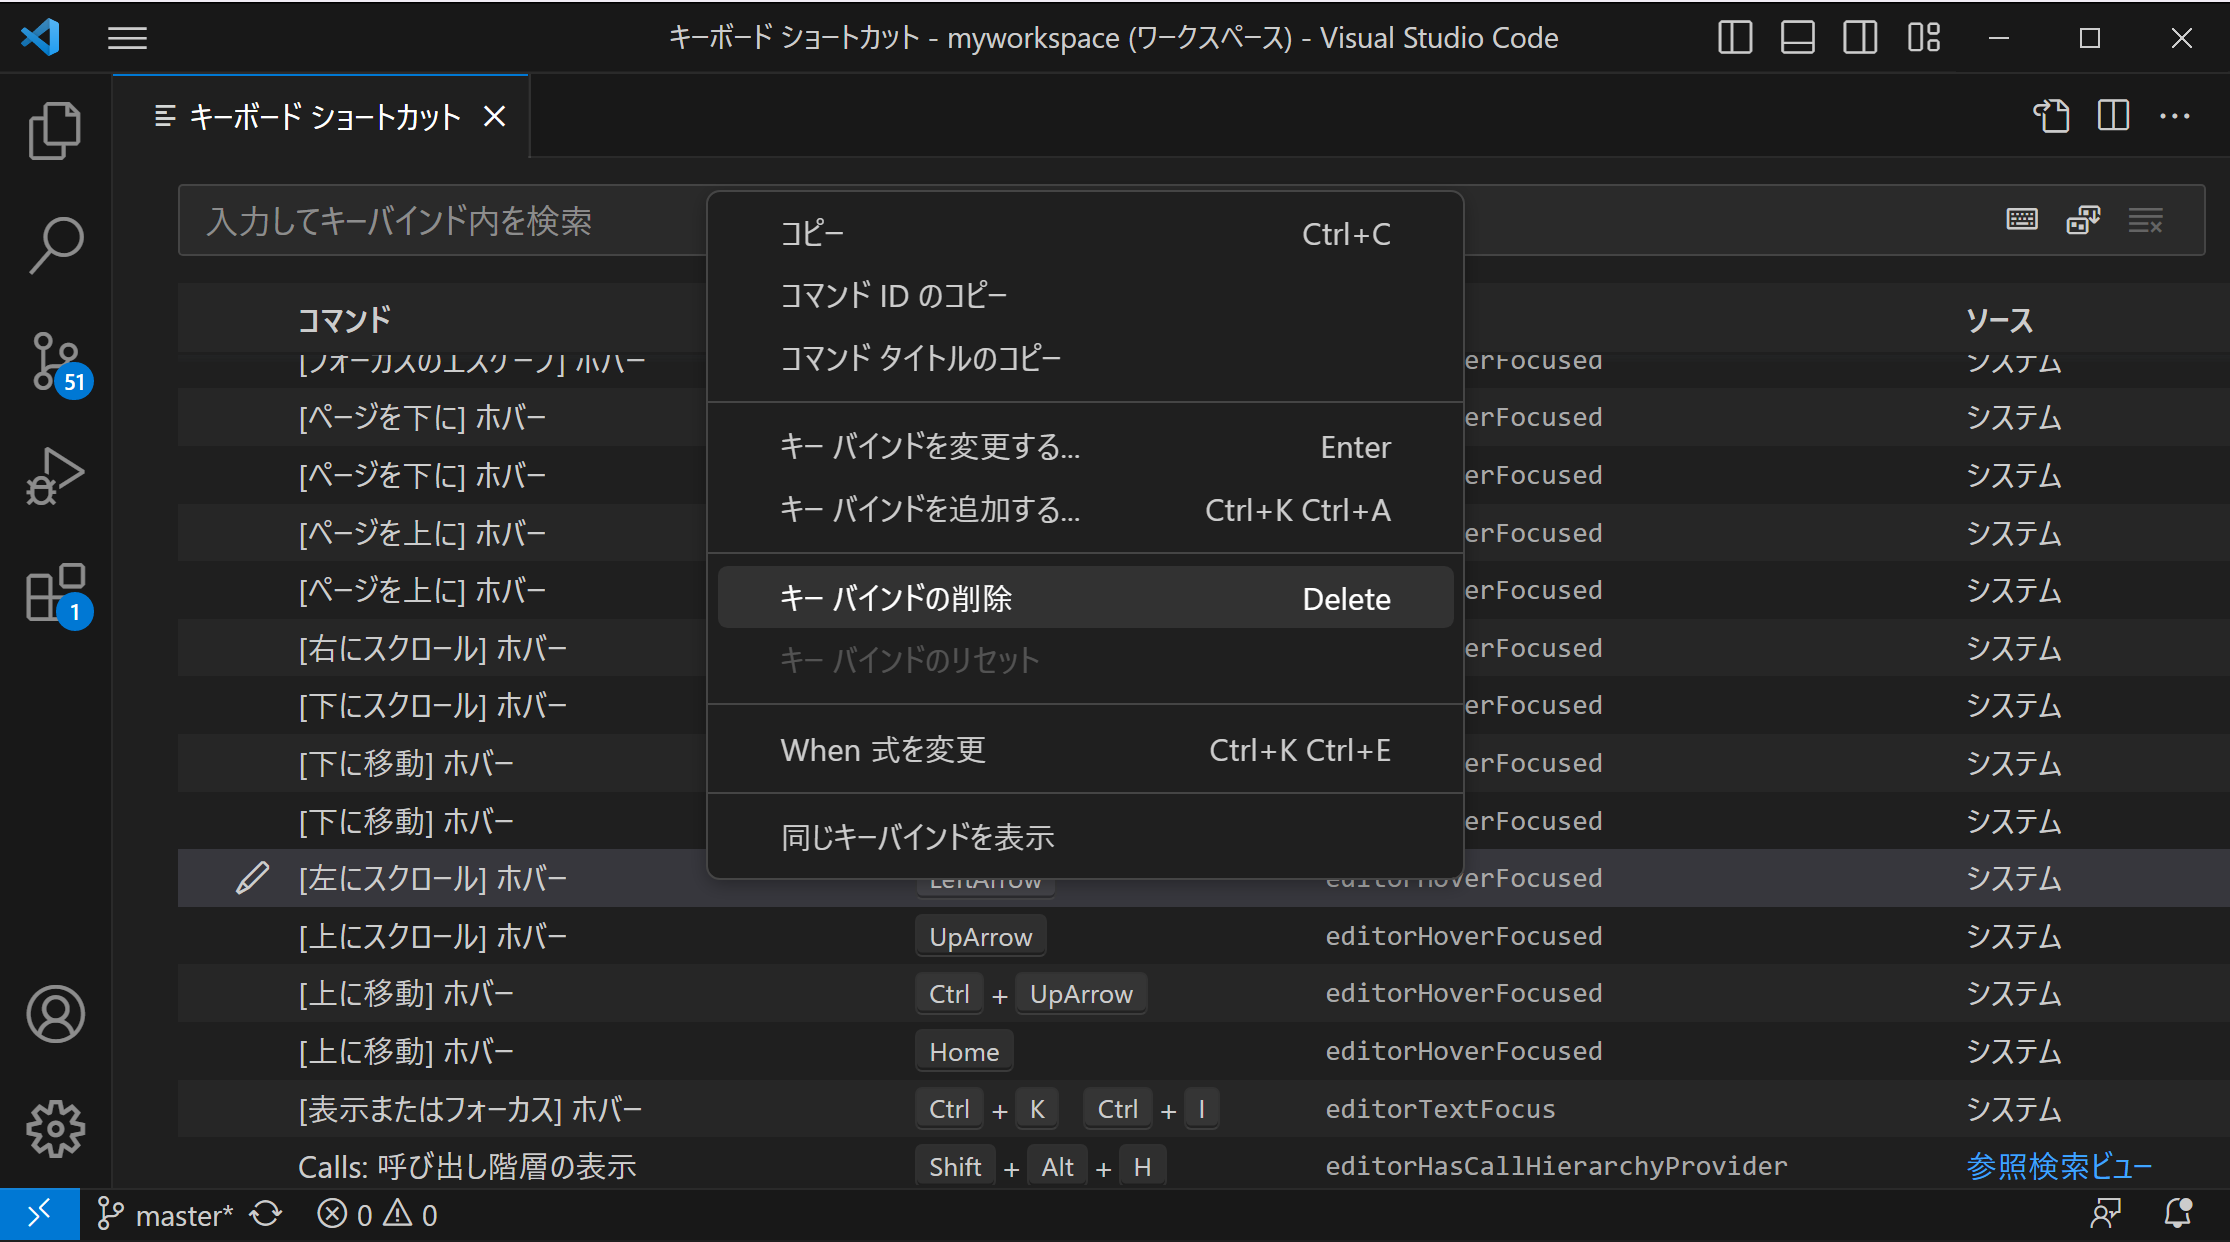Toggle sort by precedence in the search box

pos(2084,220)
